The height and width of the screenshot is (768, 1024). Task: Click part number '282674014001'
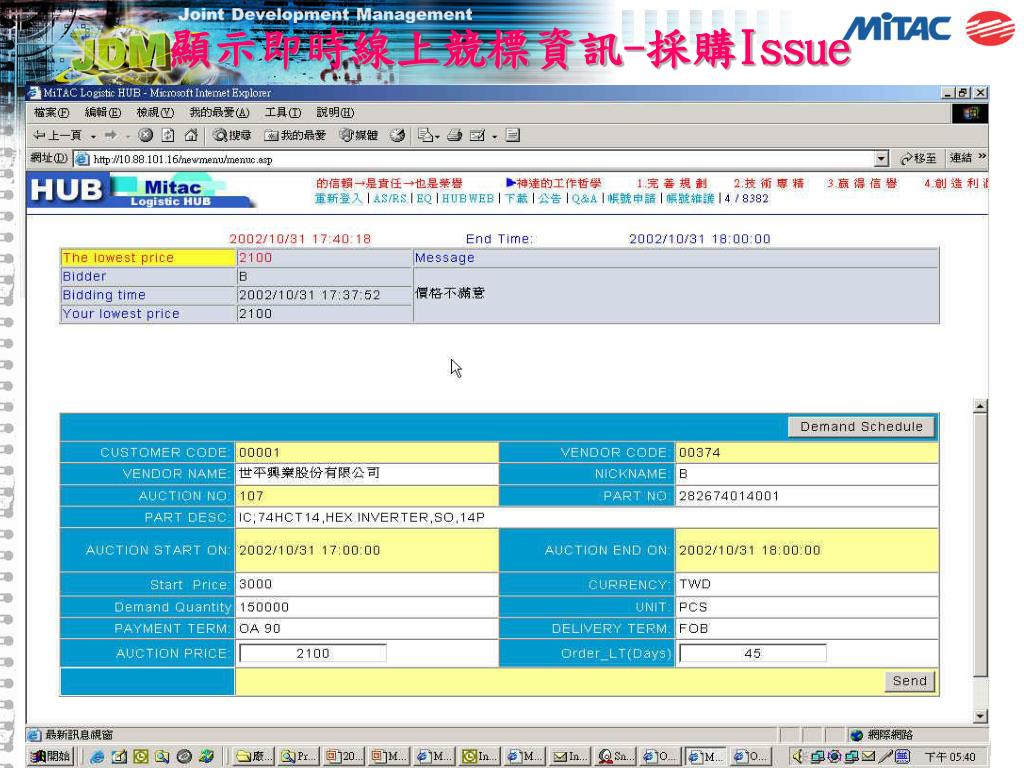click(x=729, y=496)
